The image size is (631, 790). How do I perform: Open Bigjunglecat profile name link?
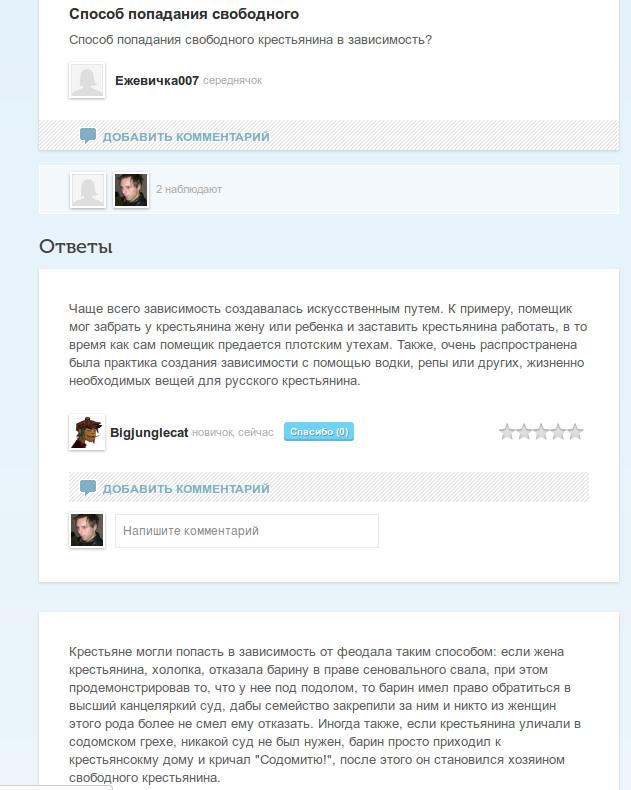(x=149, y=433)
